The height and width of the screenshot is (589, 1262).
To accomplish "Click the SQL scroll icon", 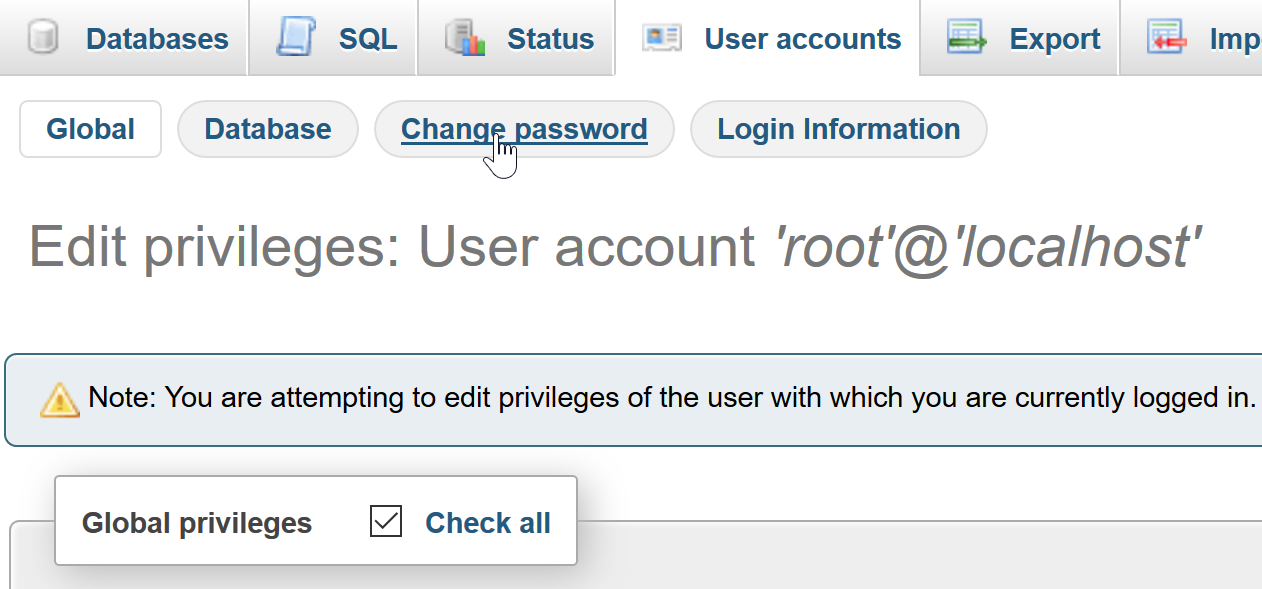I will [x=295, y=38].
